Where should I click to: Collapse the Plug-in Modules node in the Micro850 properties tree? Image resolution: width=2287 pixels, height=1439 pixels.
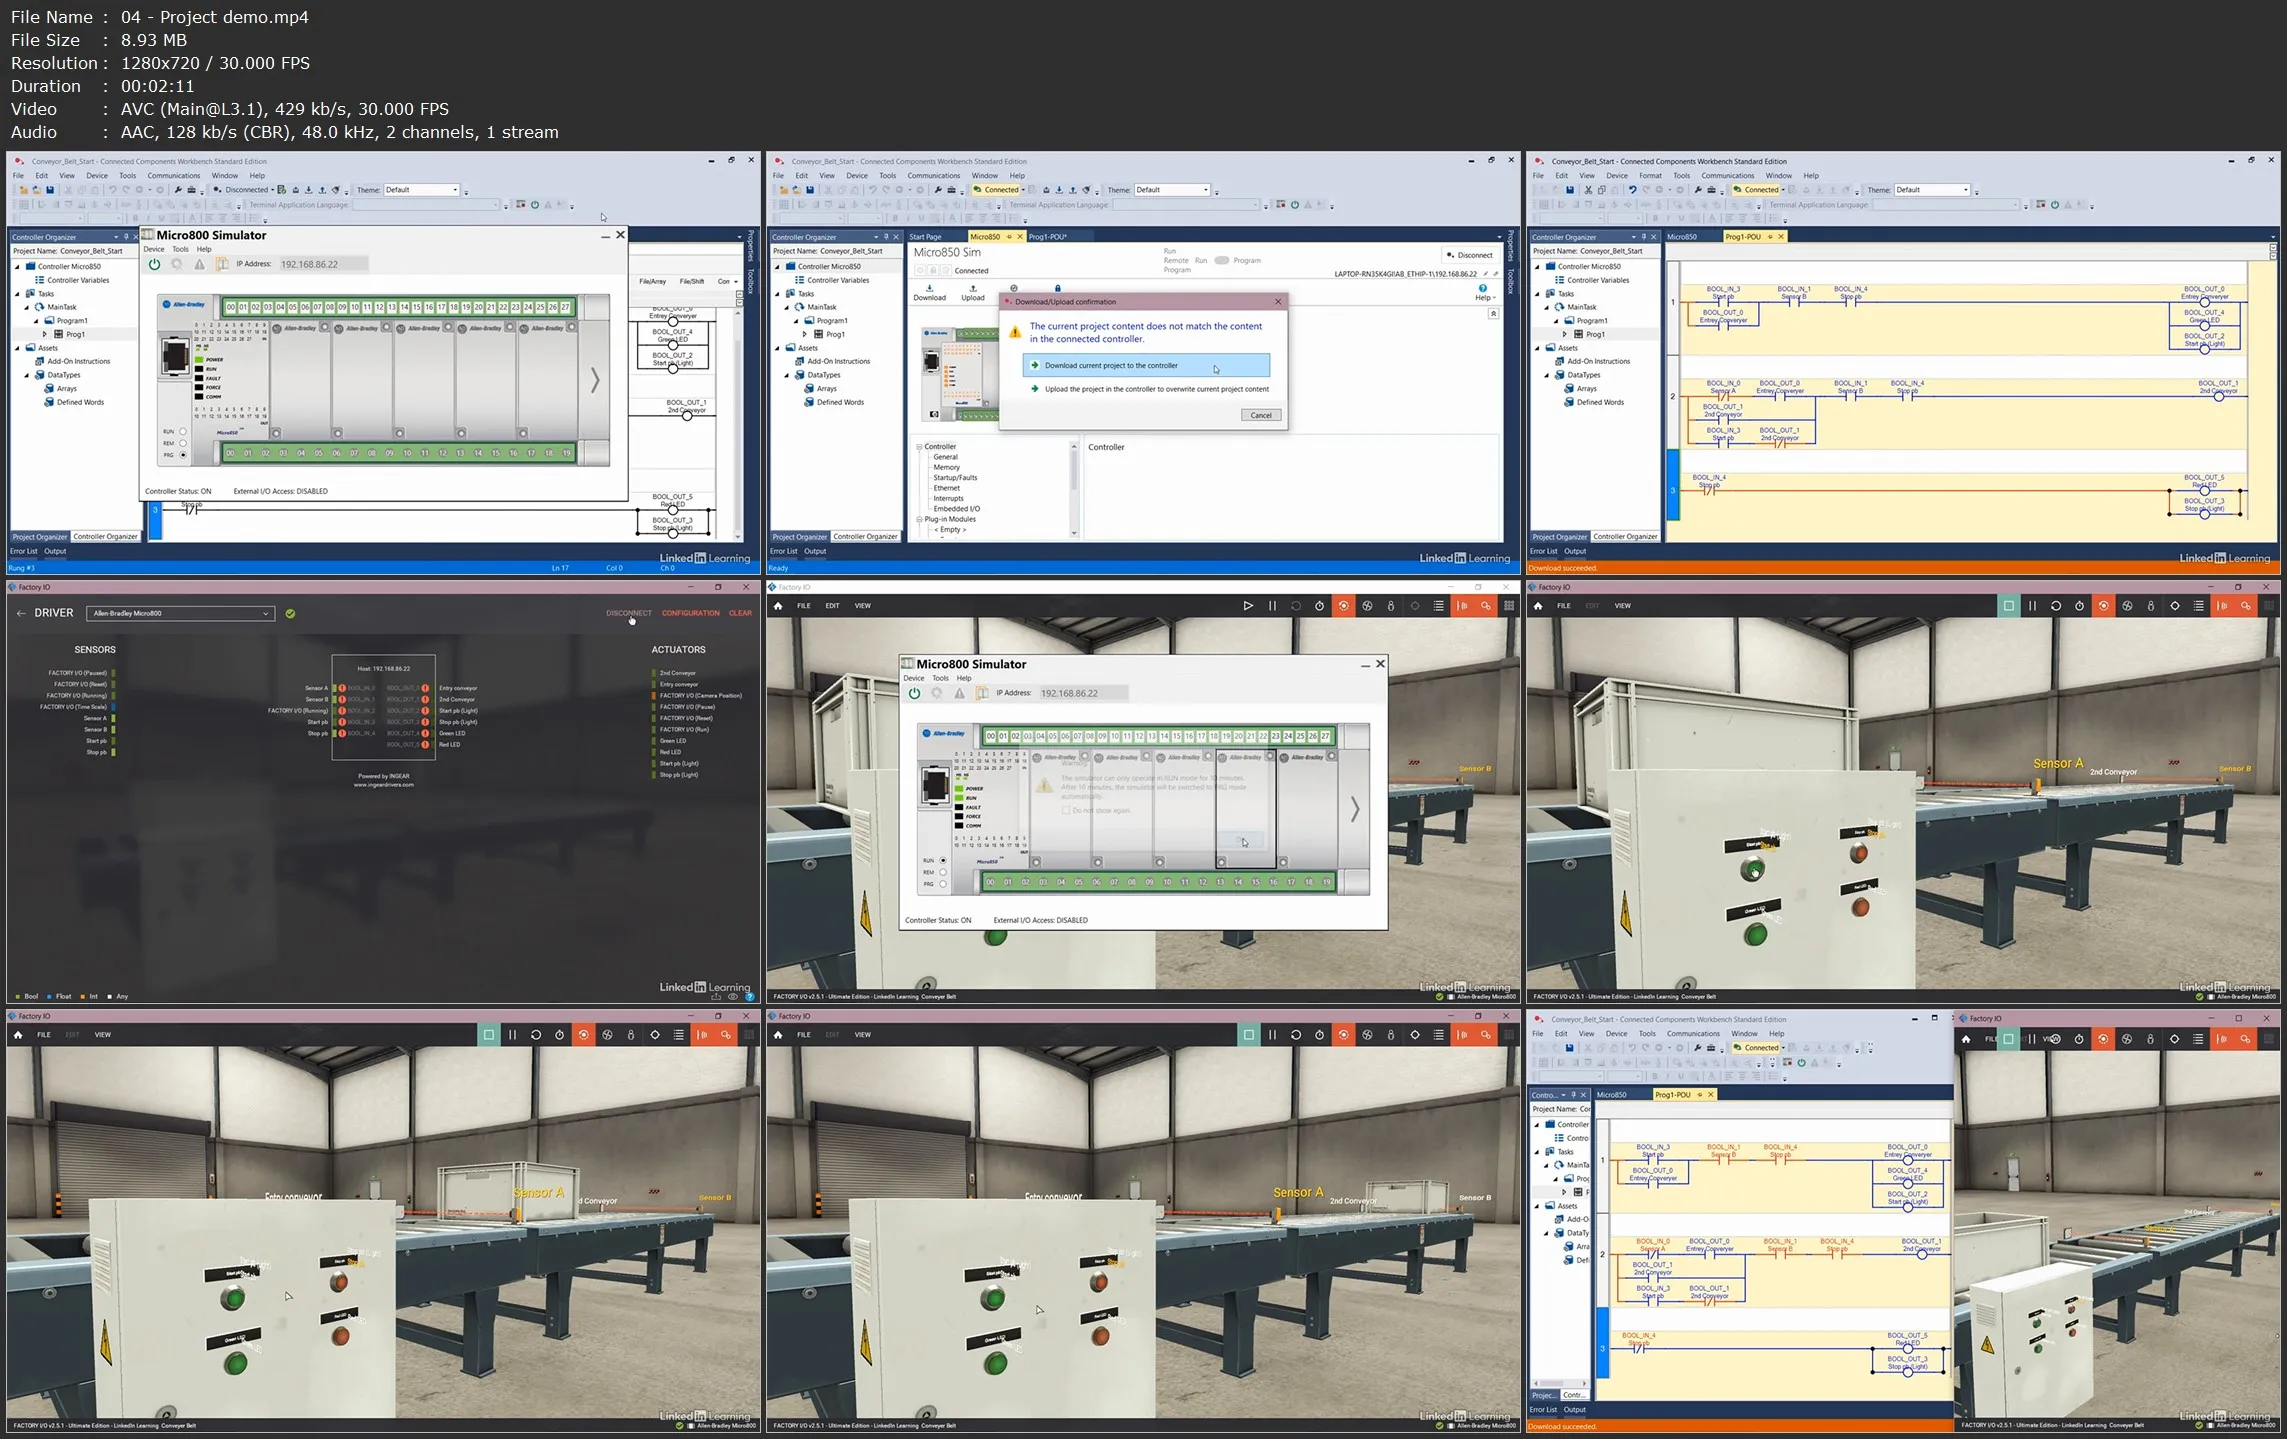[x=919, y=519]
